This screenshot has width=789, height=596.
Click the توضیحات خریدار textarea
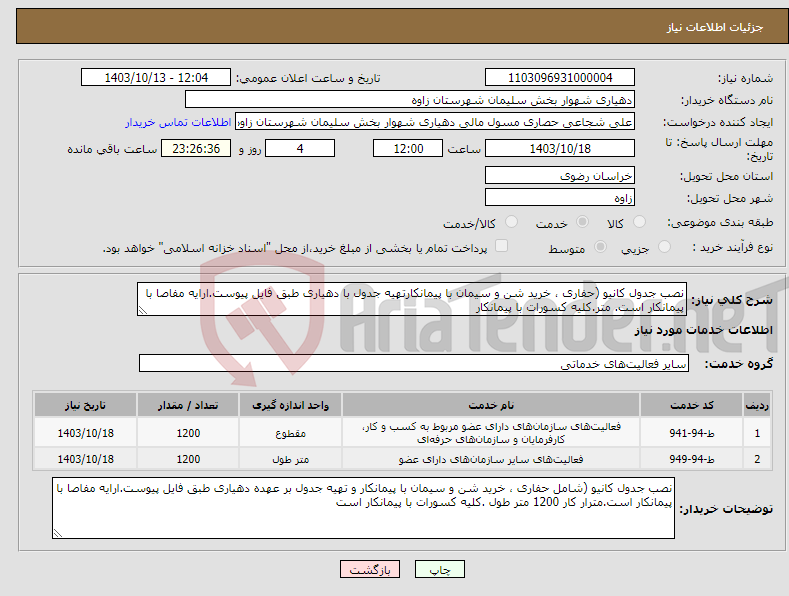[363, 508]
